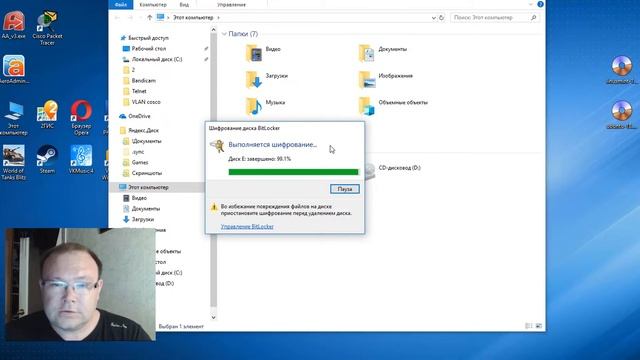Open the 2ГИС desktop shortcut
Image resolution: width=640 pixels, height=360 pixels.
pos(47,115)
